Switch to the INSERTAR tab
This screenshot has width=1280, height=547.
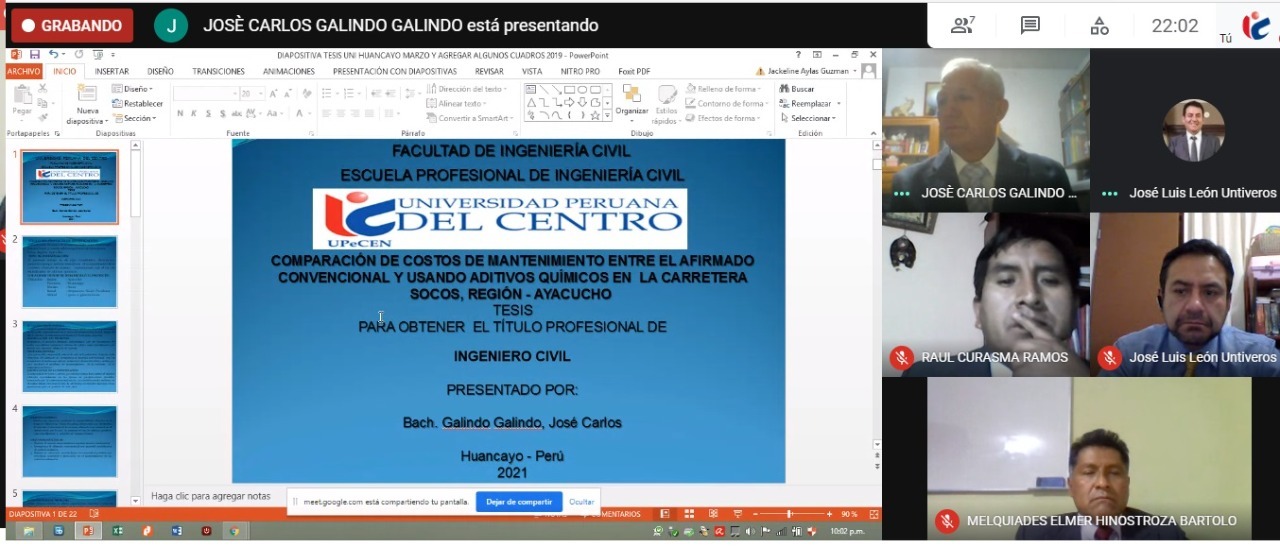tap(112, 72)
